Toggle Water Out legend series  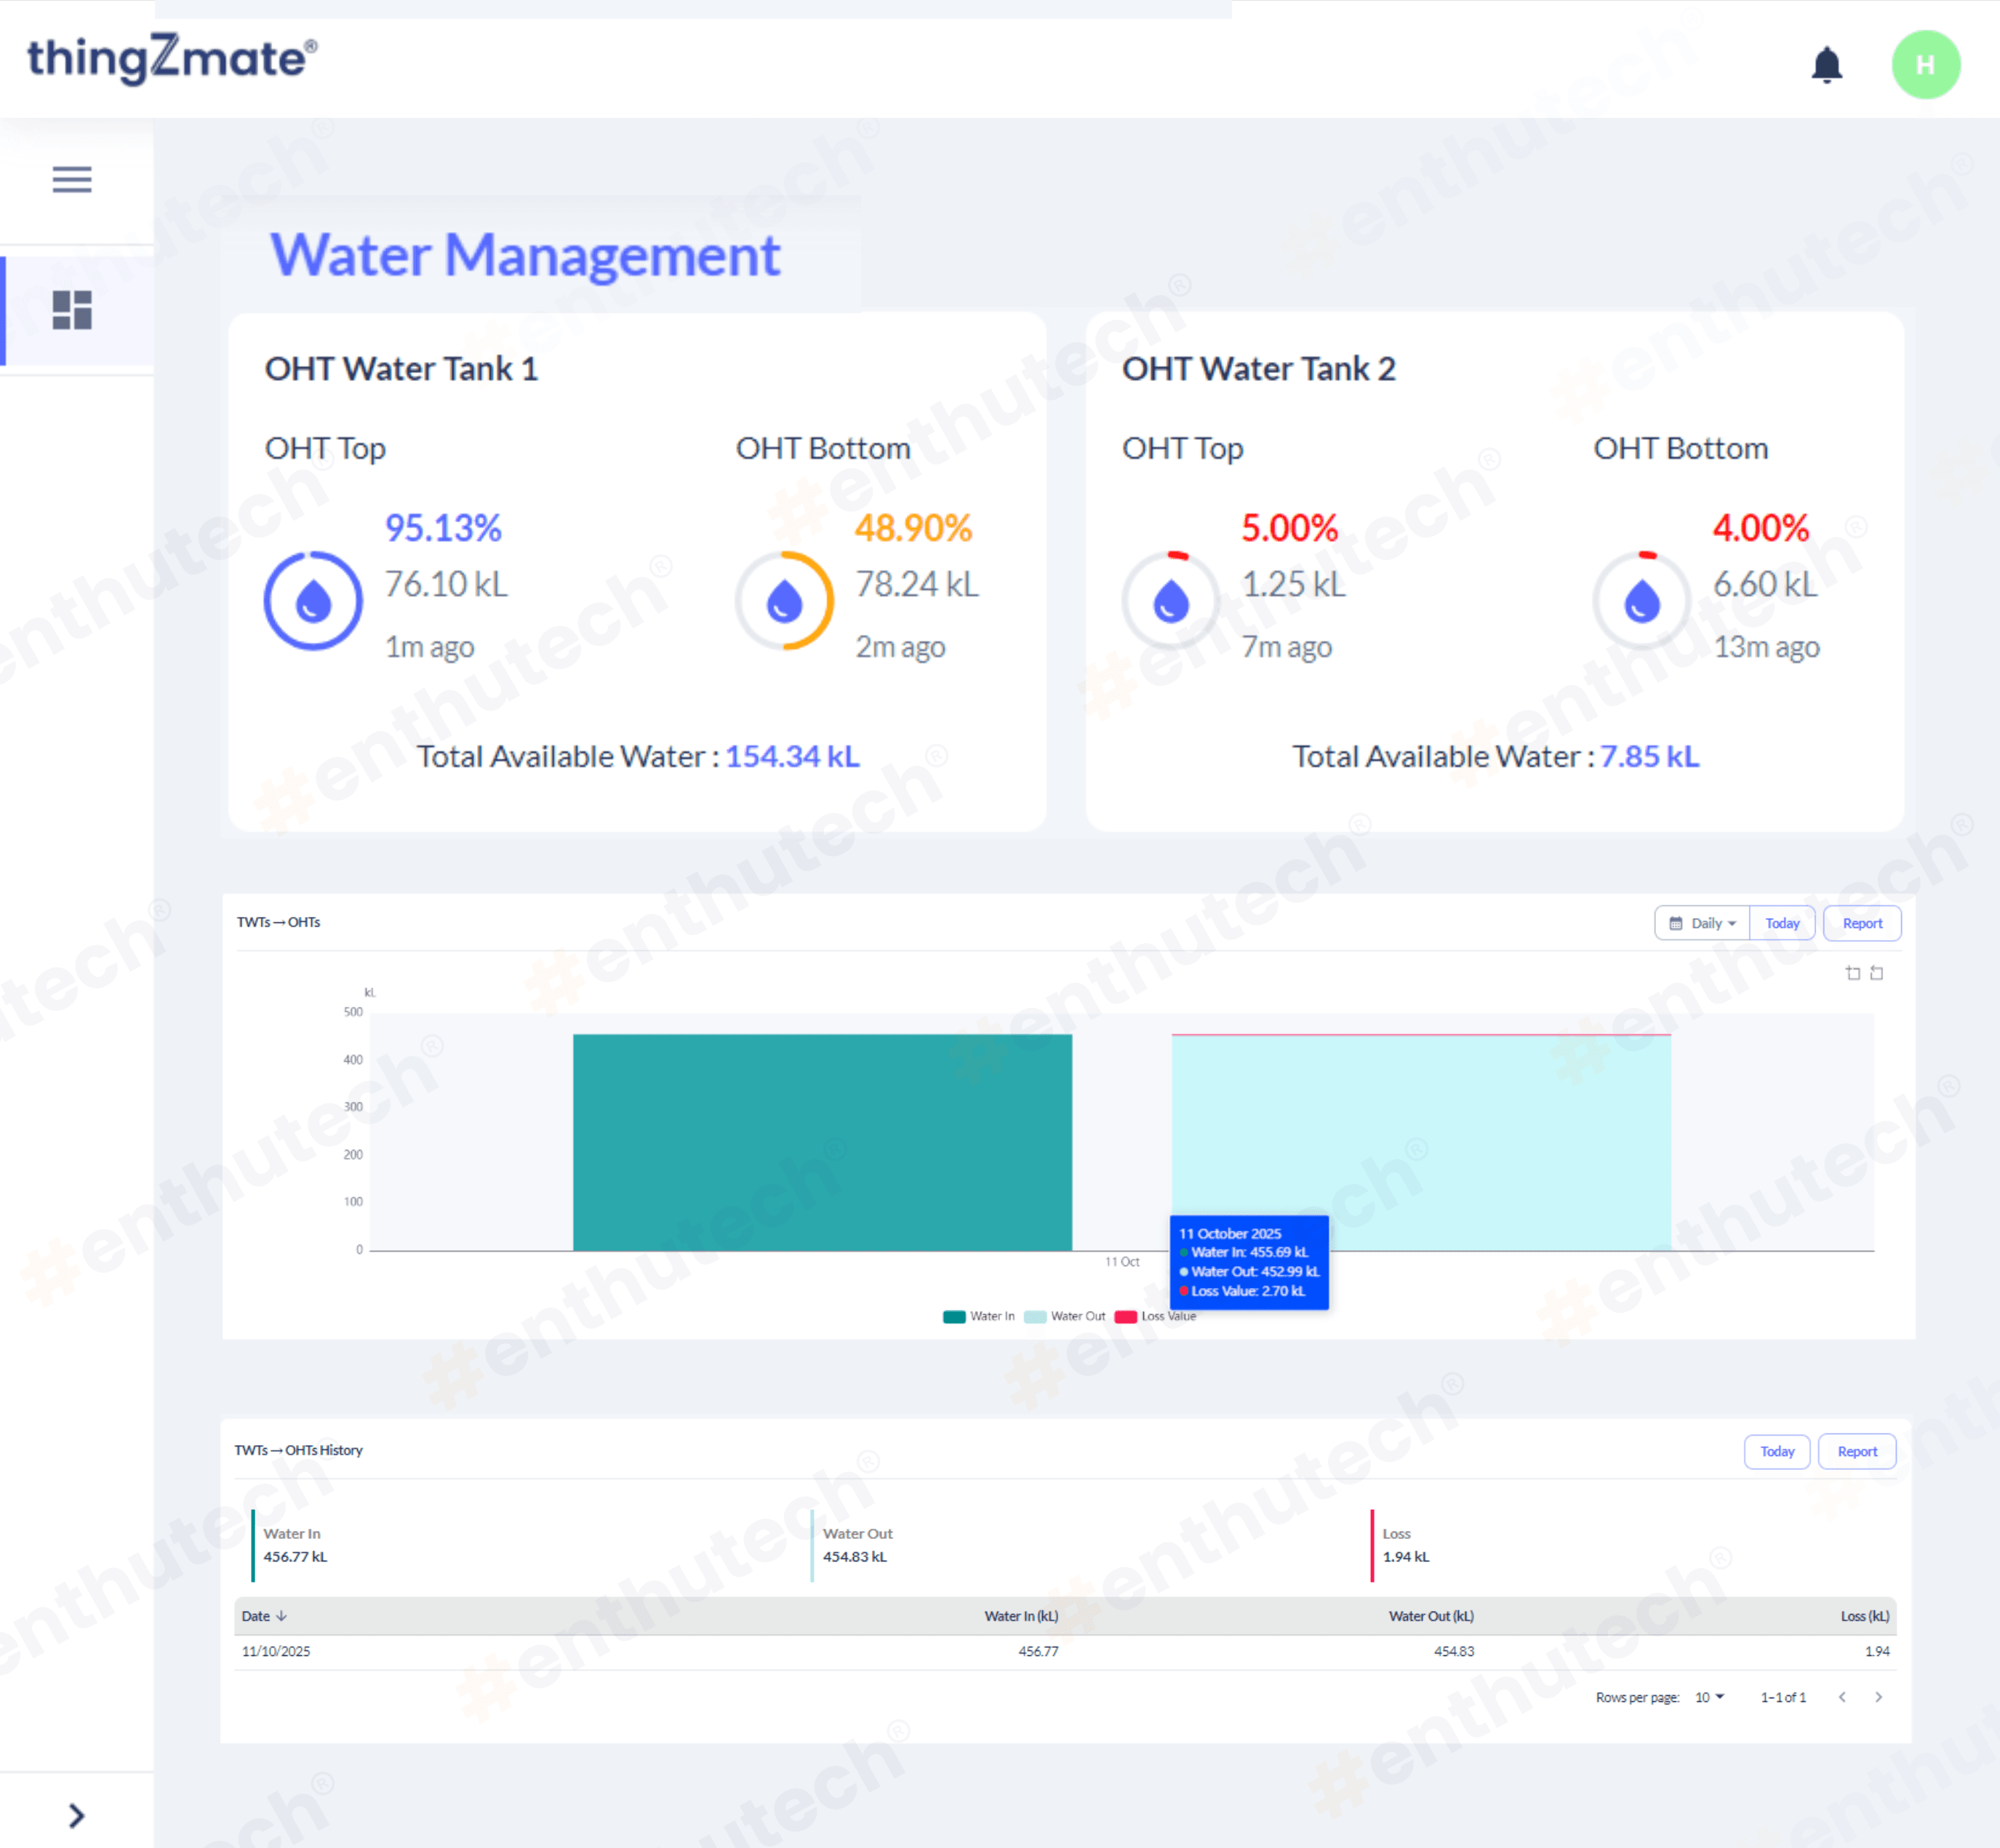click(1065, 1316)
